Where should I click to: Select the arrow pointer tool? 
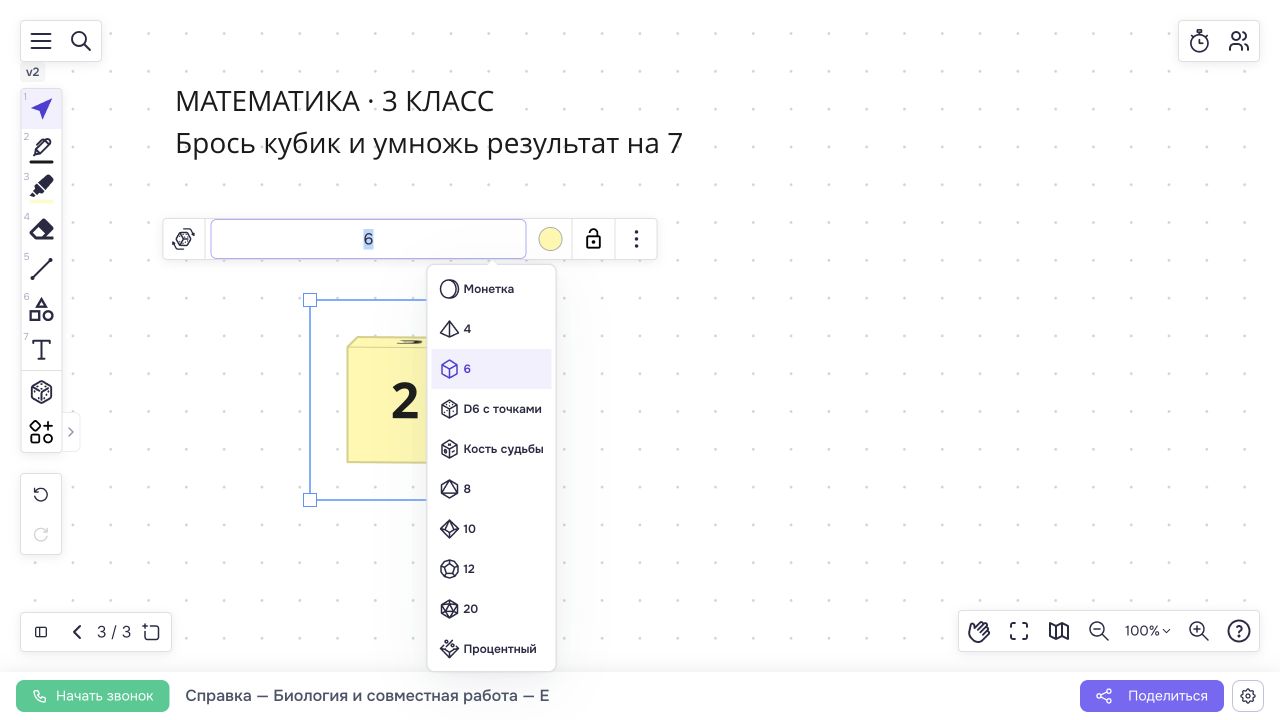[x=41, y=109]
